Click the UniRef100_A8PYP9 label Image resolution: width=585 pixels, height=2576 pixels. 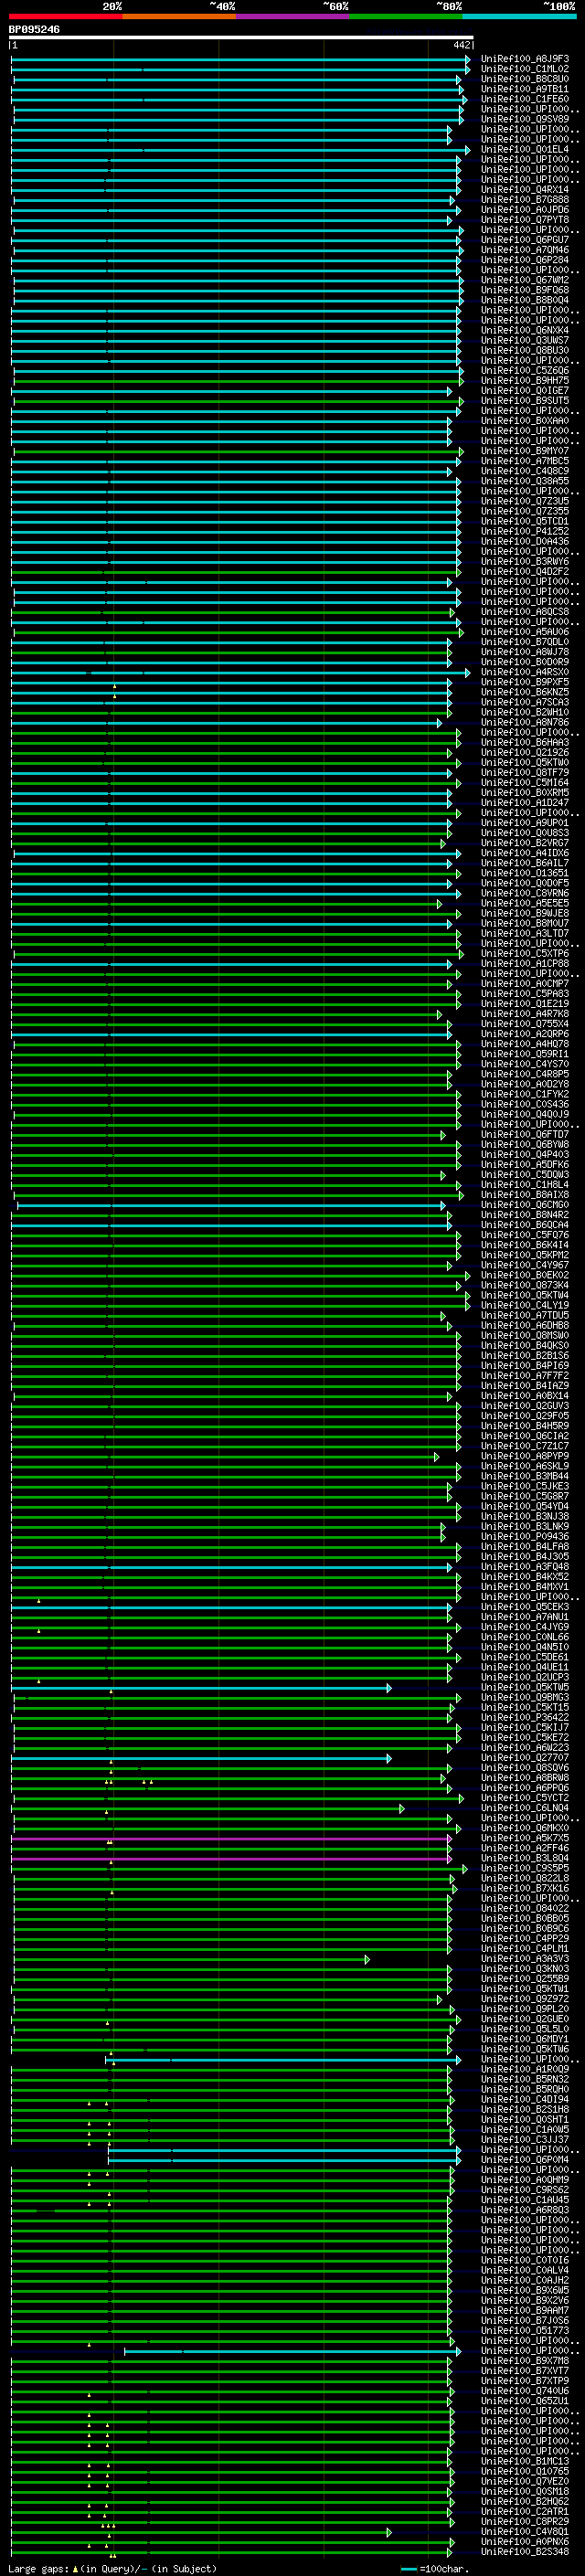click(525, 1456)
